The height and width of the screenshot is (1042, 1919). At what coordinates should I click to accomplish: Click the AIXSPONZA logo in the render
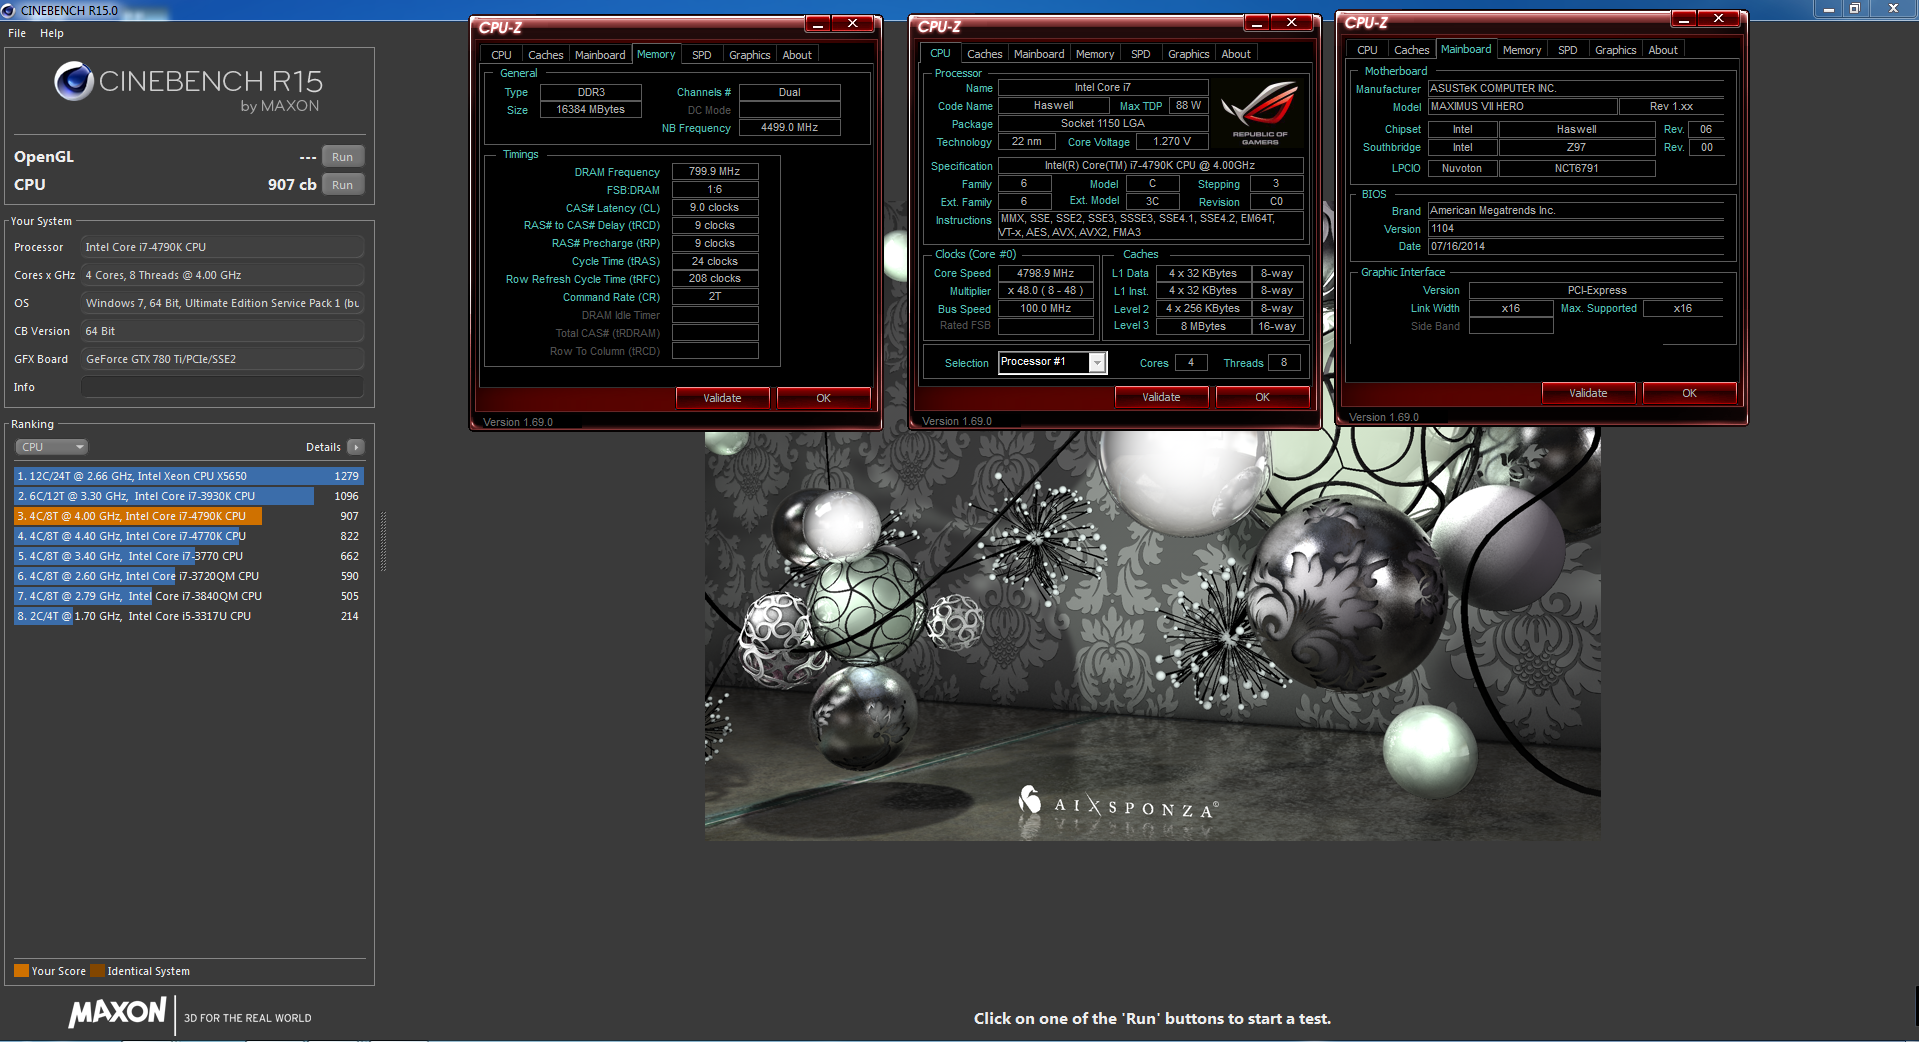(x=1117, y=803)
